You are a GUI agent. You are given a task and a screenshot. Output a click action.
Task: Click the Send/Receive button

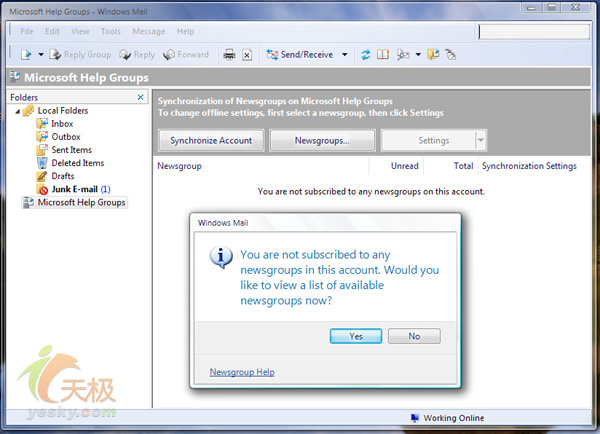[300, 55]
